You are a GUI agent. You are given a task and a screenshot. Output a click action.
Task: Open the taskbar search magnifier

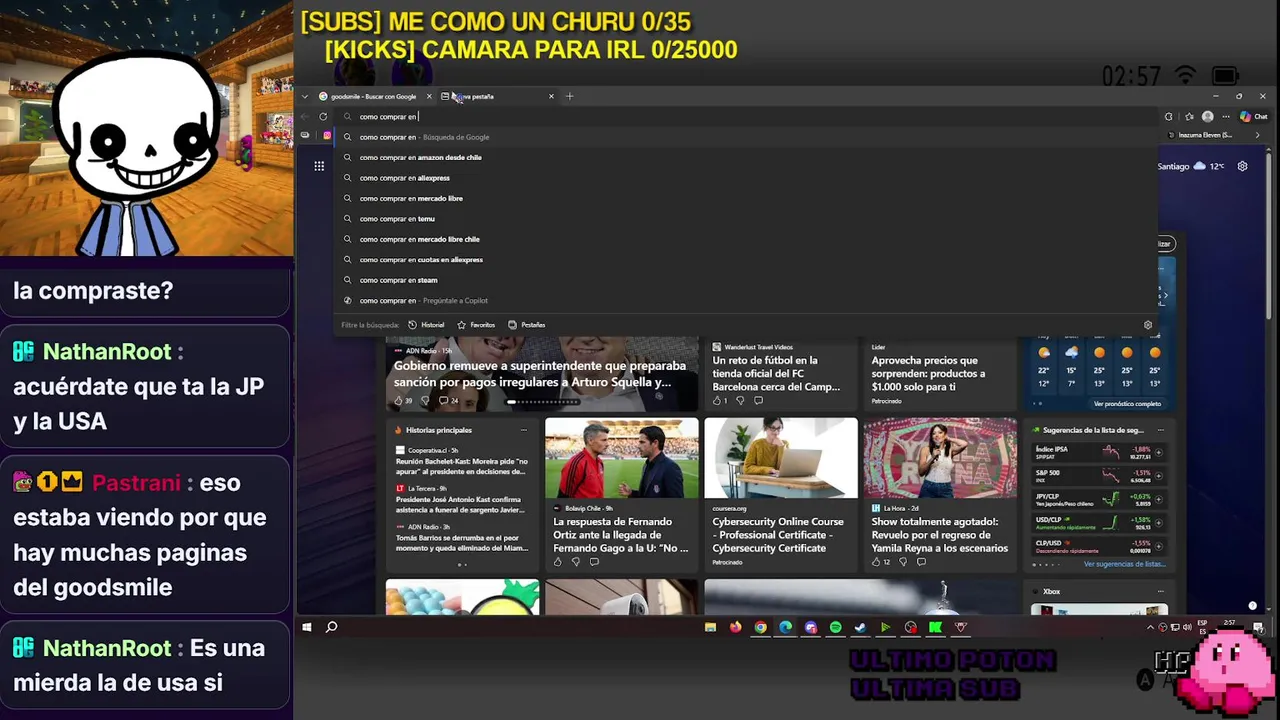point(332,627)
